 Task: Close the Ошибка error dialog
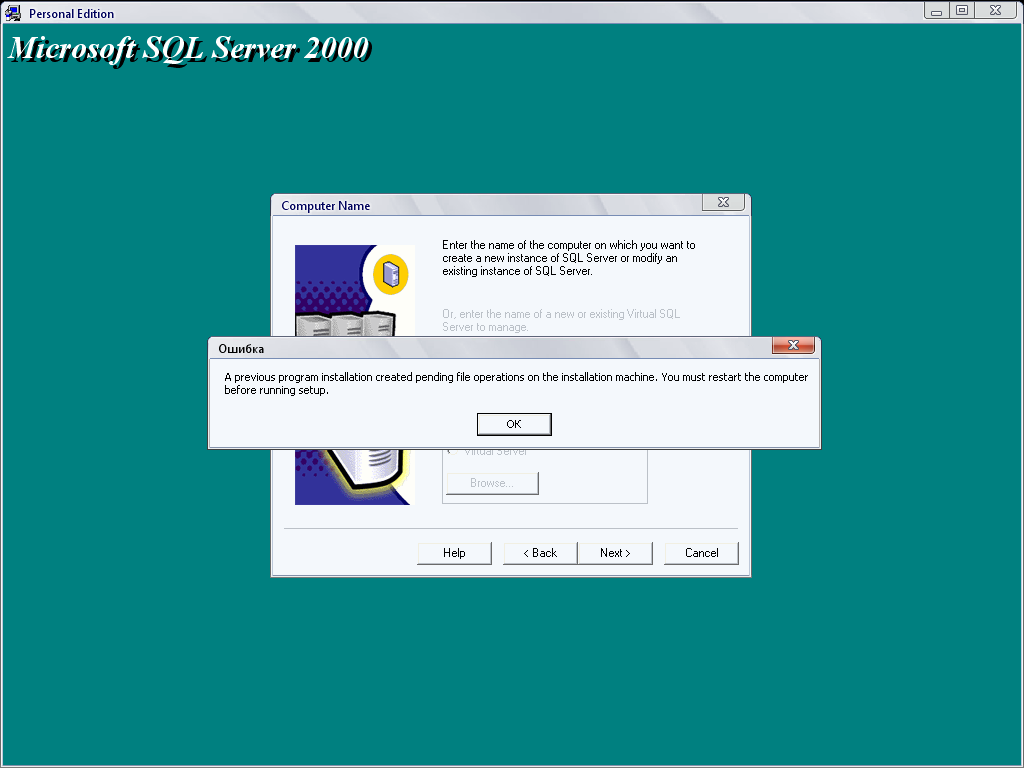point(793,345)
